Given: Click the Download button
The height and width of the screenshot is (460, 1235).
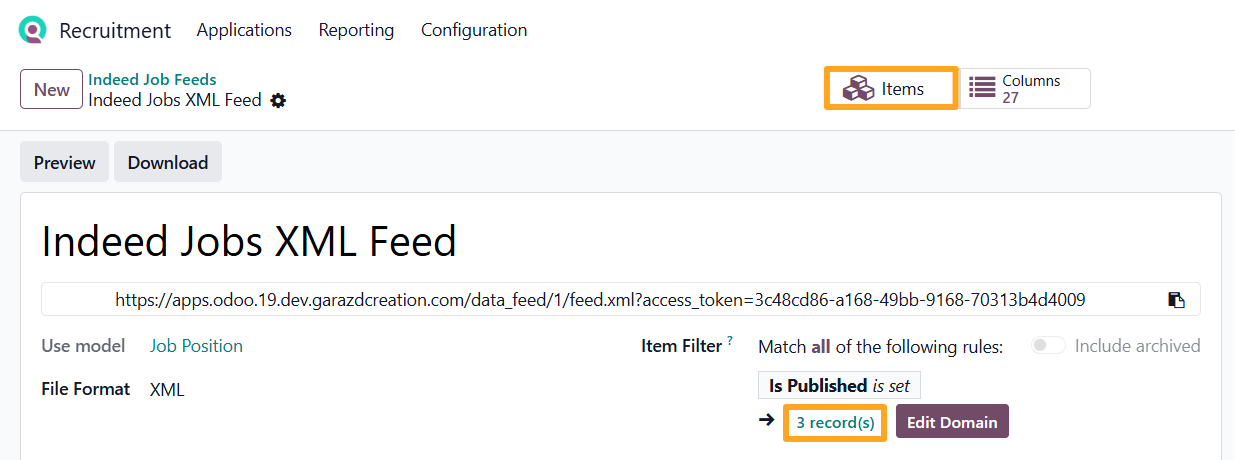Looking at the screenshot, I should (168, 162).
